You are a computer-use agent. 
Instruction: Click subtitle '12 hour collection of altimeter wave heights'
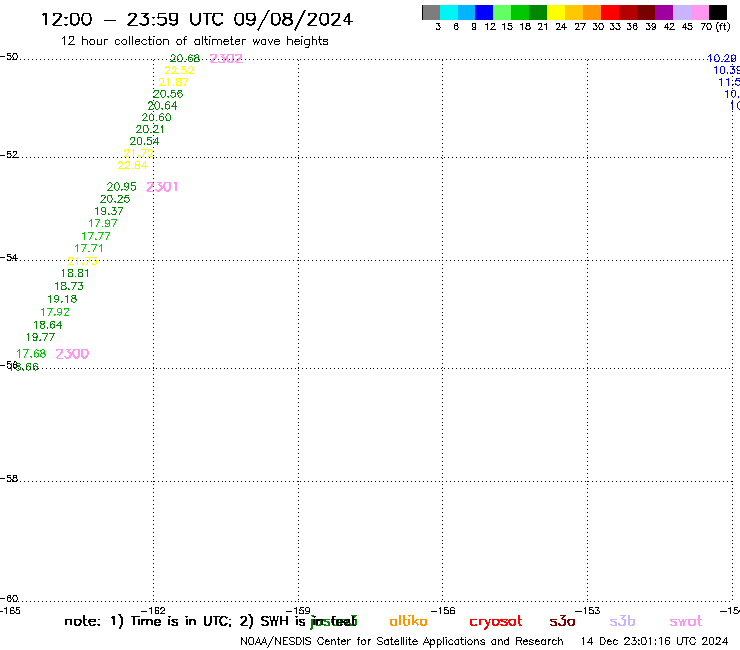click(x=194, y=41)
